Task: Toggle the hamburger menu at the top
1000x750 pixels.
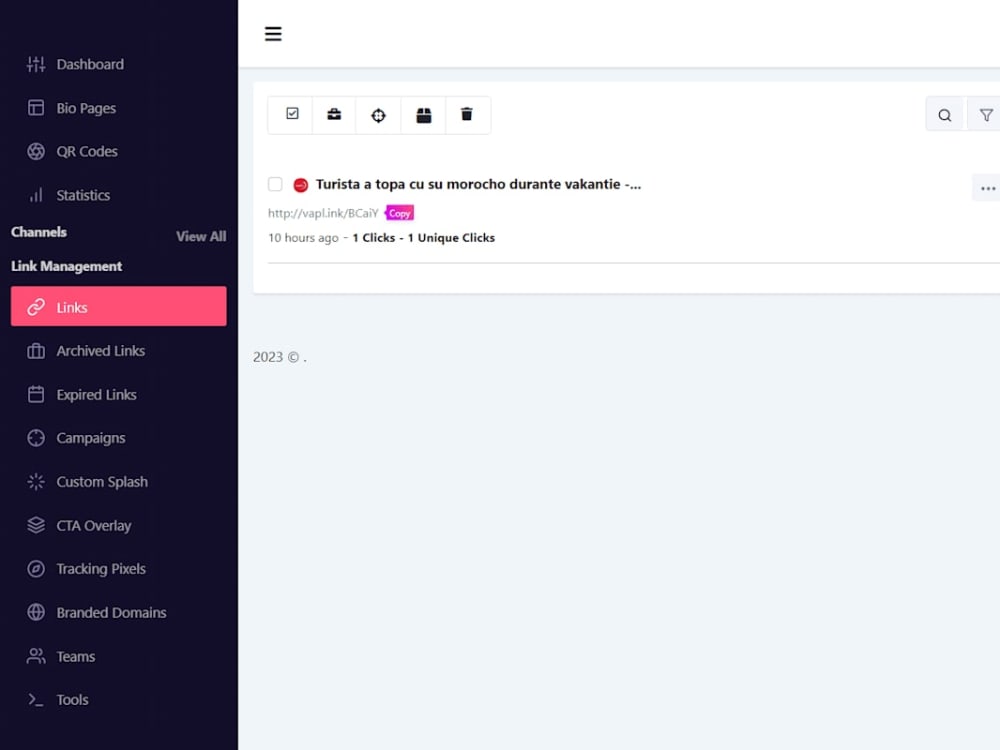Action: point(273,33)
